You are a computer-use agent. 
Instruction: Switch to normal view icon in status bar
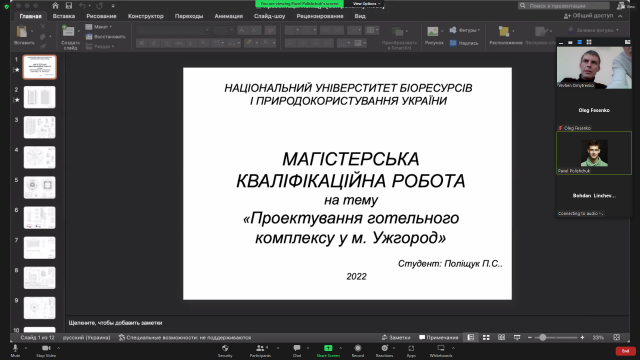[471, 338]
